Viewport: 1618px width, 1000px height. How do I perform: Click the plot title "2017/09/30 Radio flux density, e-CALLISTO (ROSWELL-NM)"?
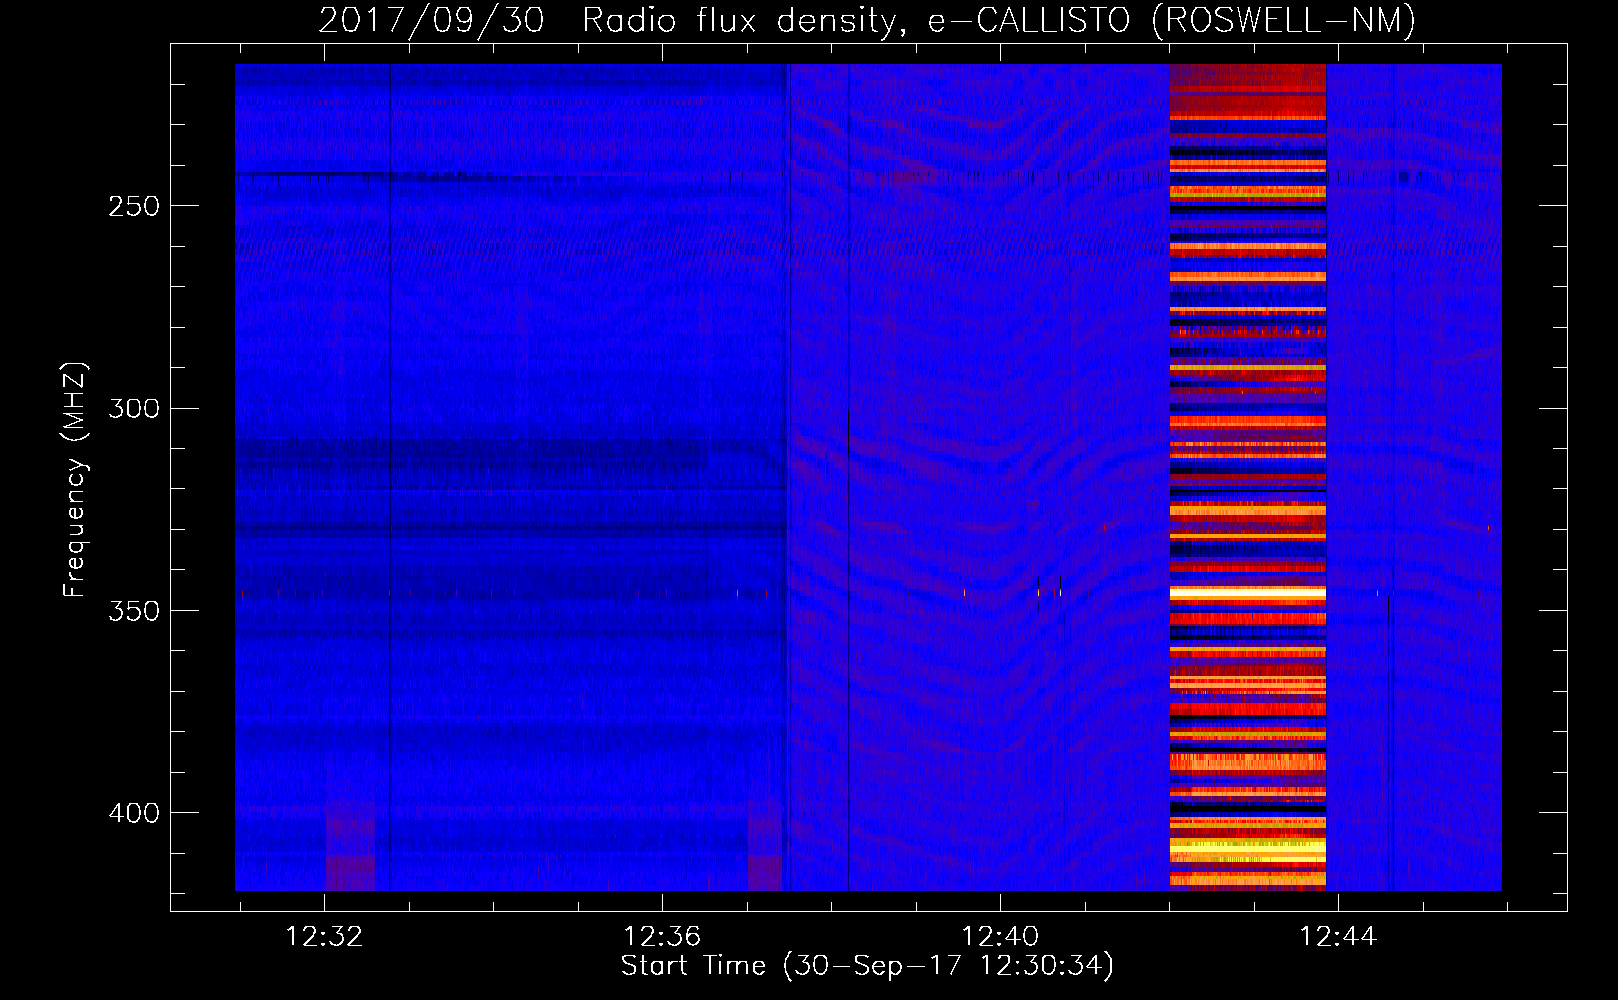(x=867, y=20)
